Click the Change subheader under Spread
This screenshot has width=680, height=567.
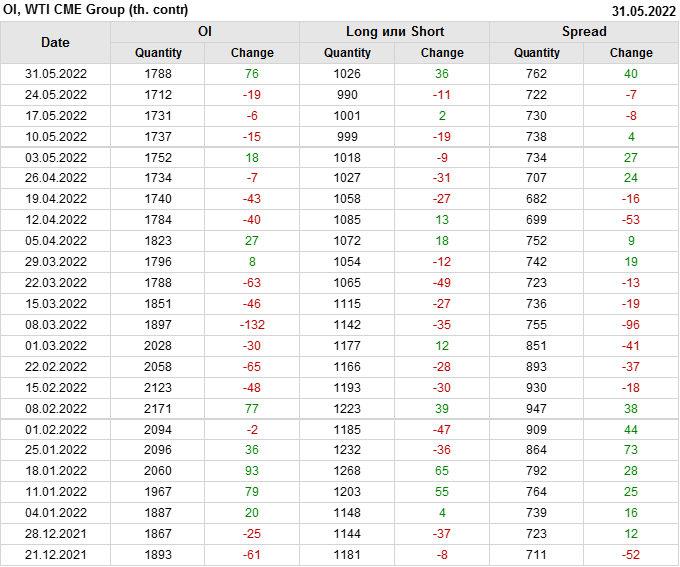point(631,53)
